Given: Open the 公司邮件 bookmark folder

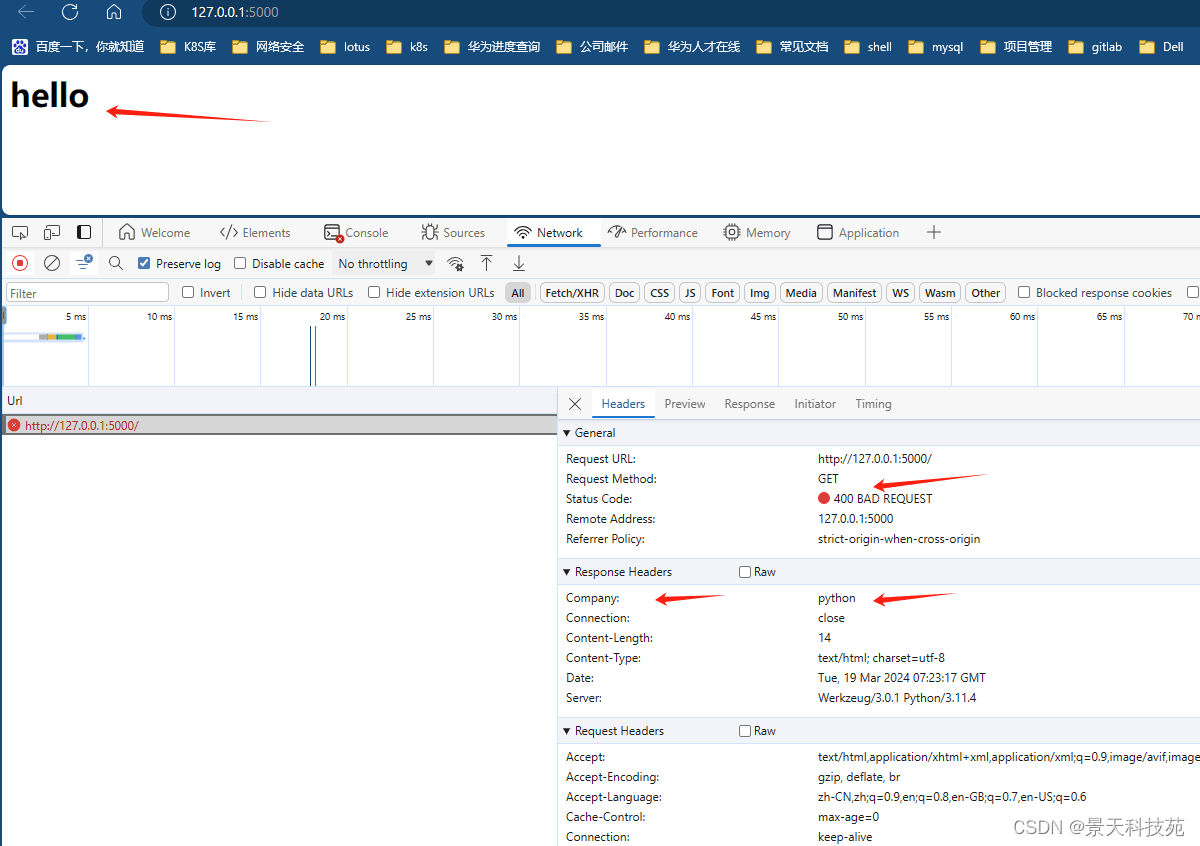Looking at the screenshot, I should 592,46.
